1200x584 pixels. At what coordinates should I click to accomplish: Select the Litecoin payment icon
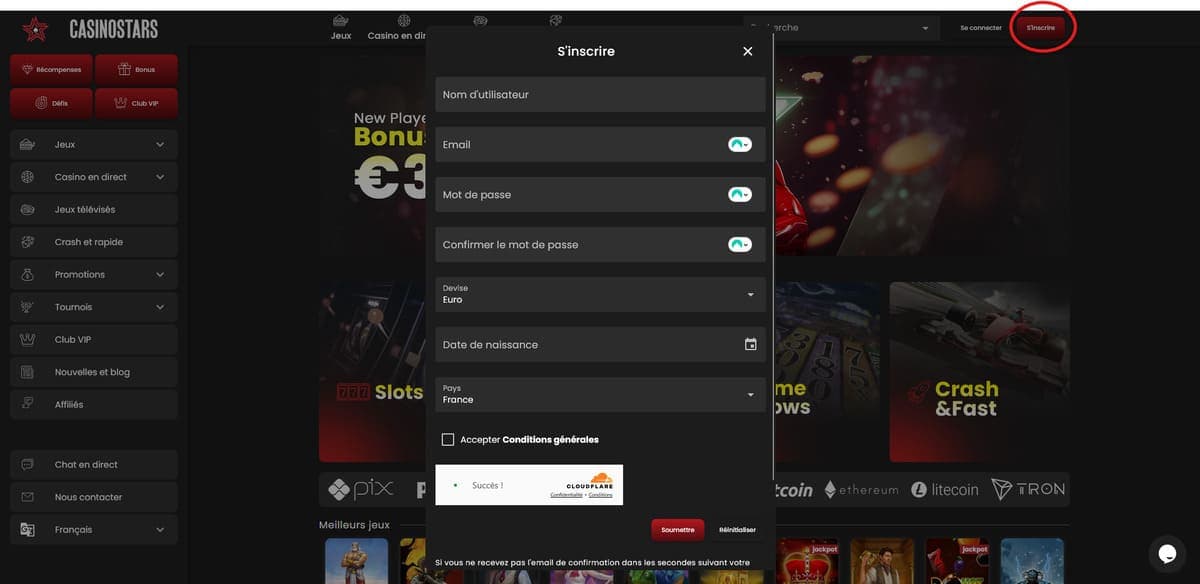944,490
